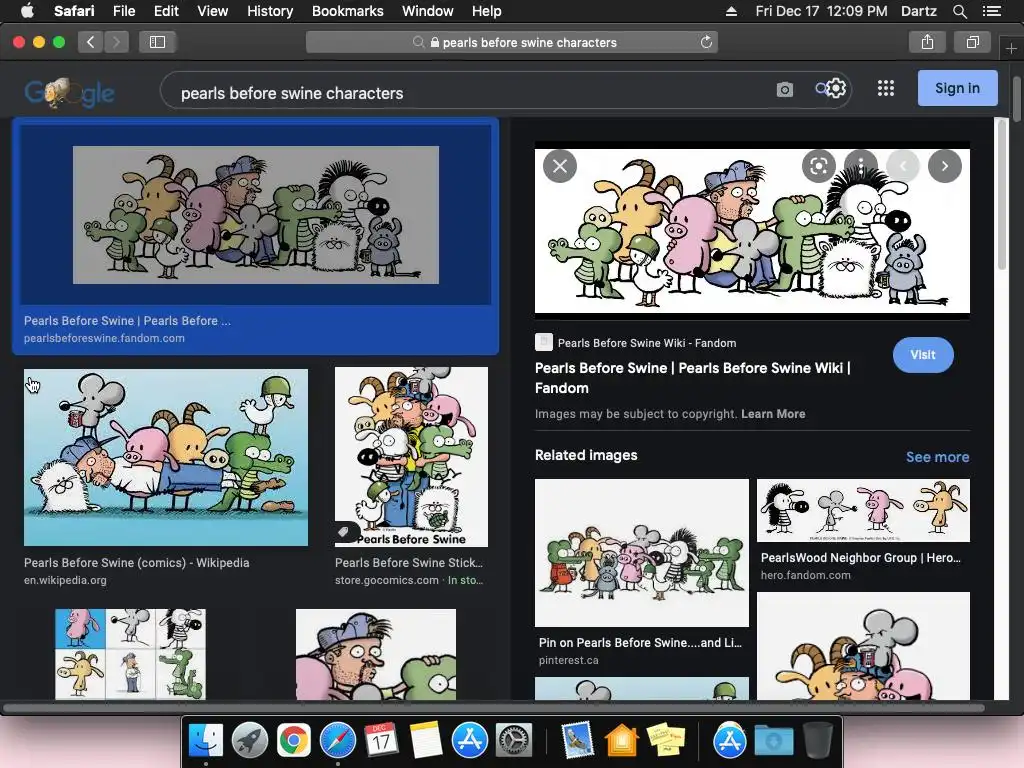Open the Google logo home link

point(69,93)
